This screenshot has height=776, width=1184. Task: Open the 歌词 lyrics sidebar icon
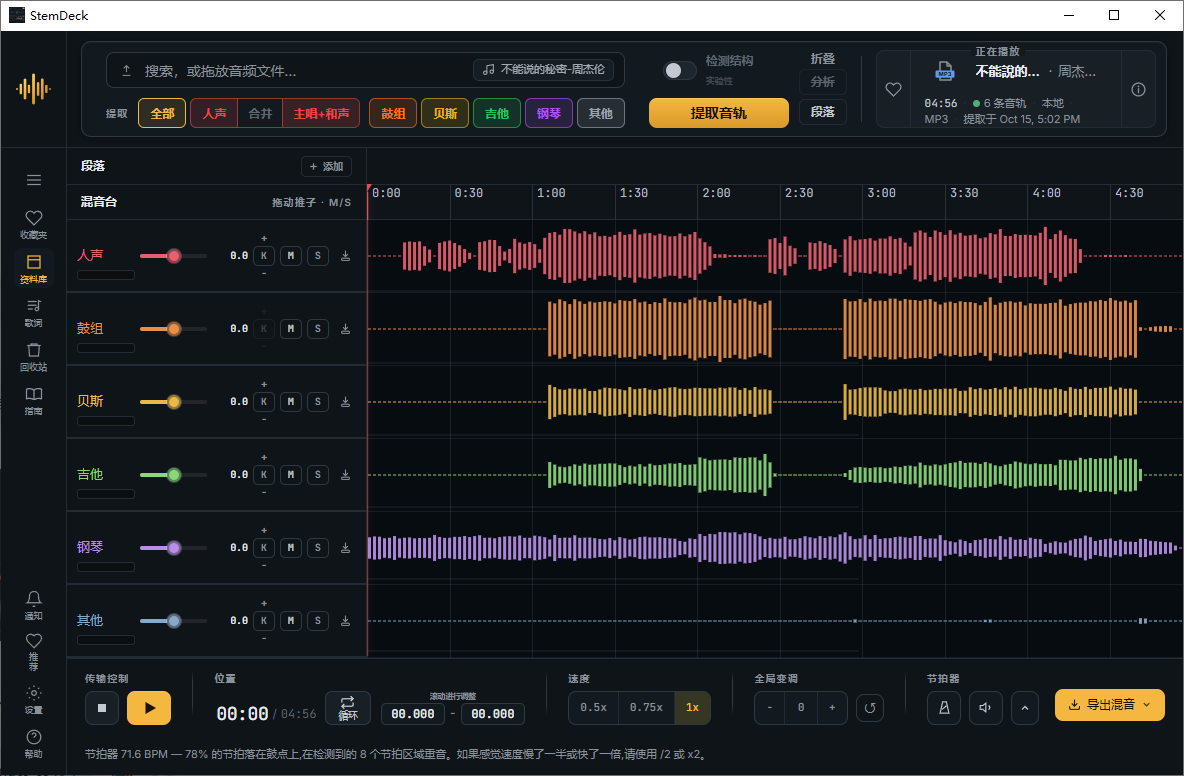click(33, 313)
